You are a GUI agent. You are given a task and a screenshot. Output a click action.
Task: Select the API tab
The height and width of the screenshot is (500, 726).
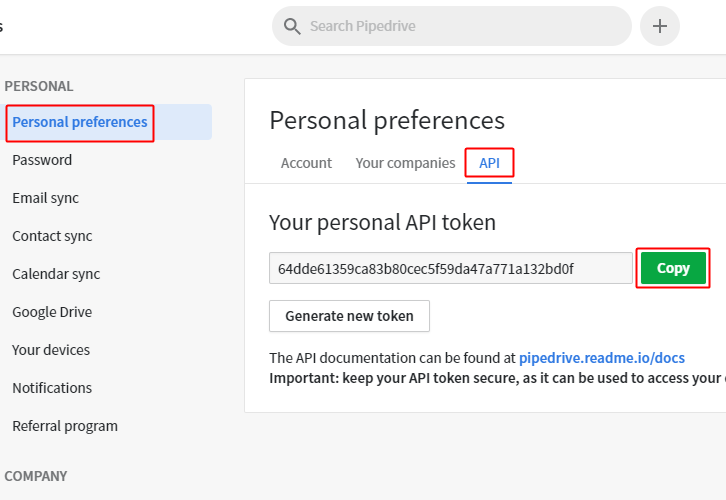[489, 163]
